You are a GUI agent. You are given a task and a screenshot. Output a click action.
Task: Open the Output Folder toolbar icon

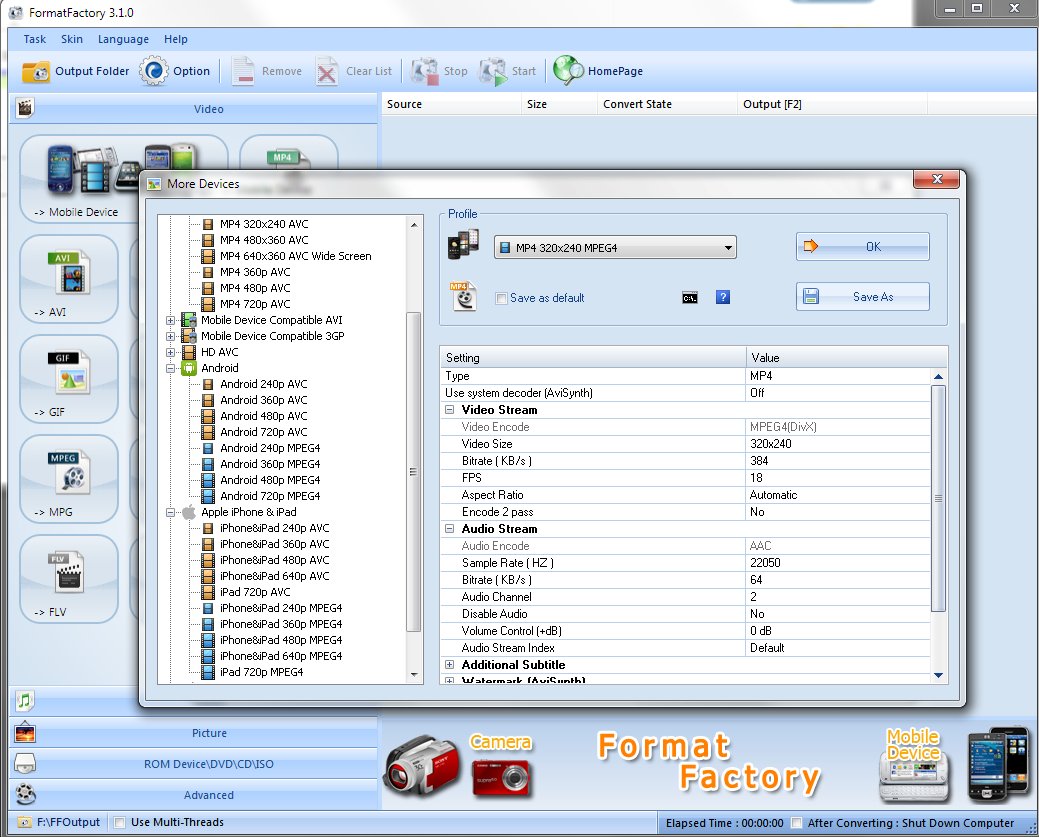[36, 71]
